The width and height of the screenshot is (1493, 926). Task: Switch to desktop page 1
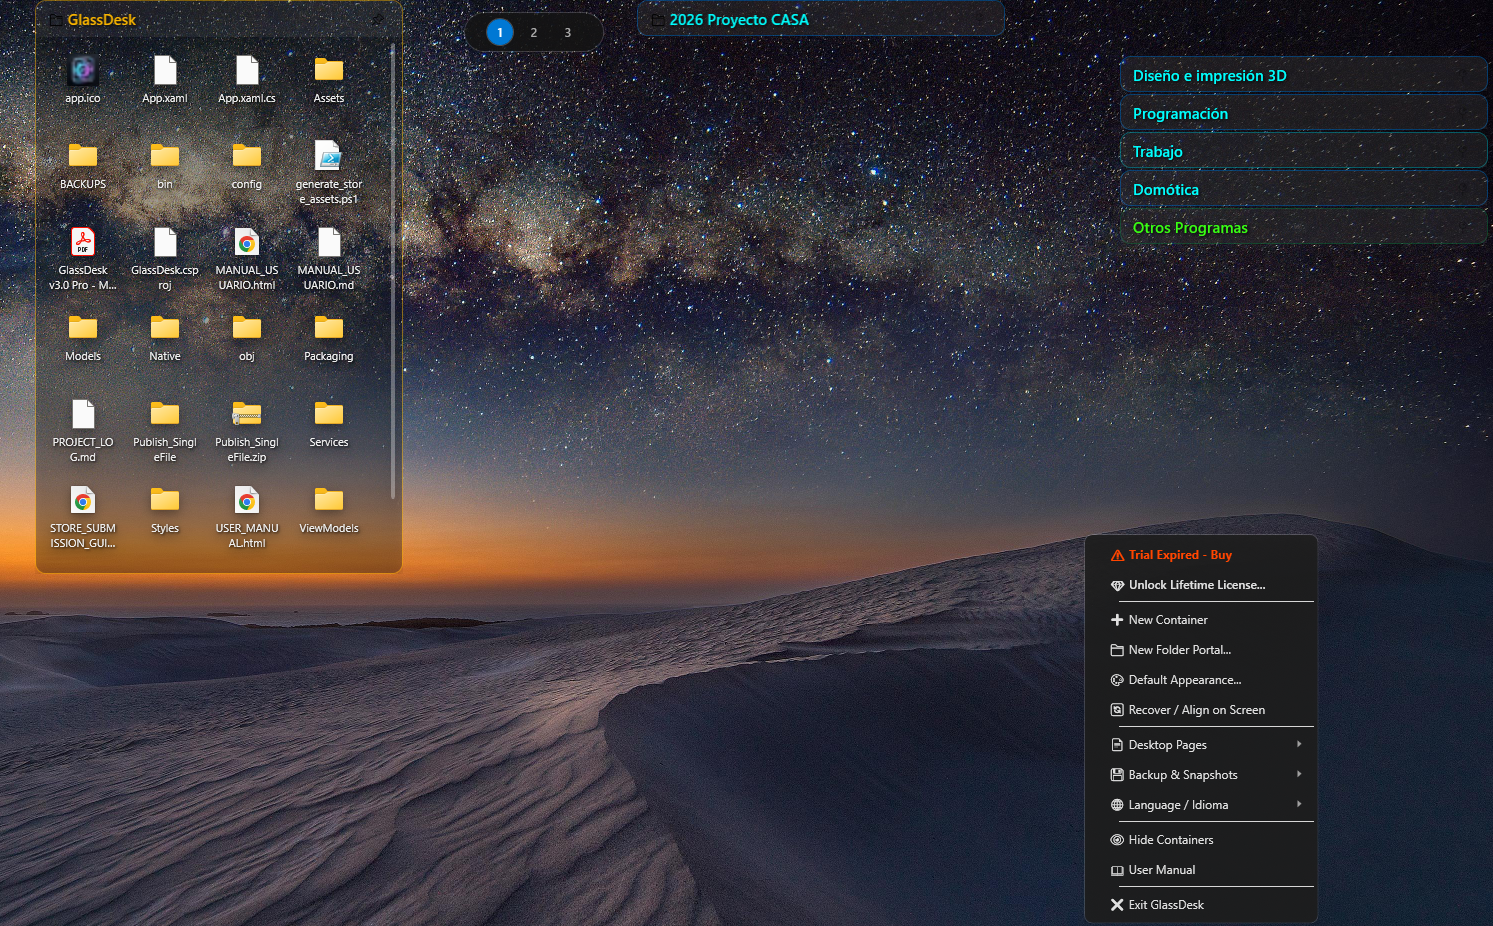500,32
